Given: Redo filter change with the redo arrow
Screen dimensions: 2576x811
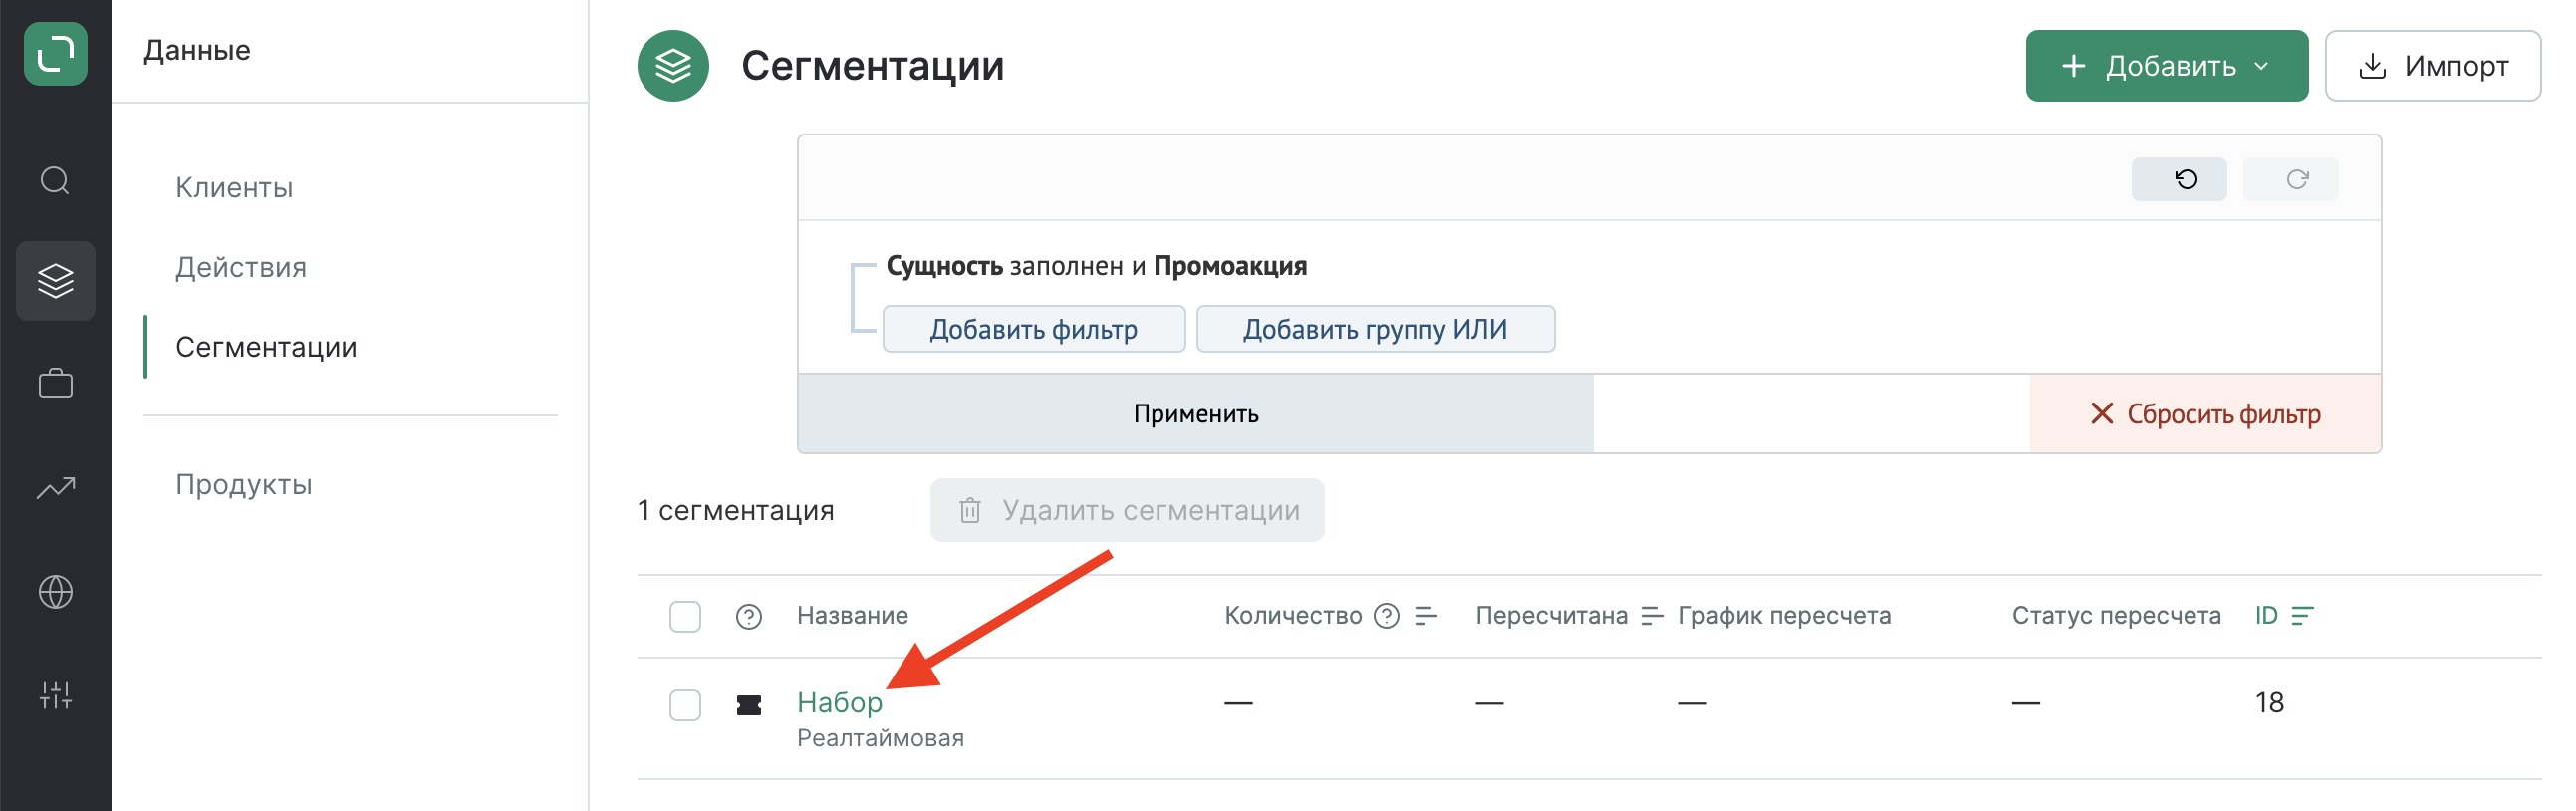Looking at the screenshot, I should [x=2289, y=179].
